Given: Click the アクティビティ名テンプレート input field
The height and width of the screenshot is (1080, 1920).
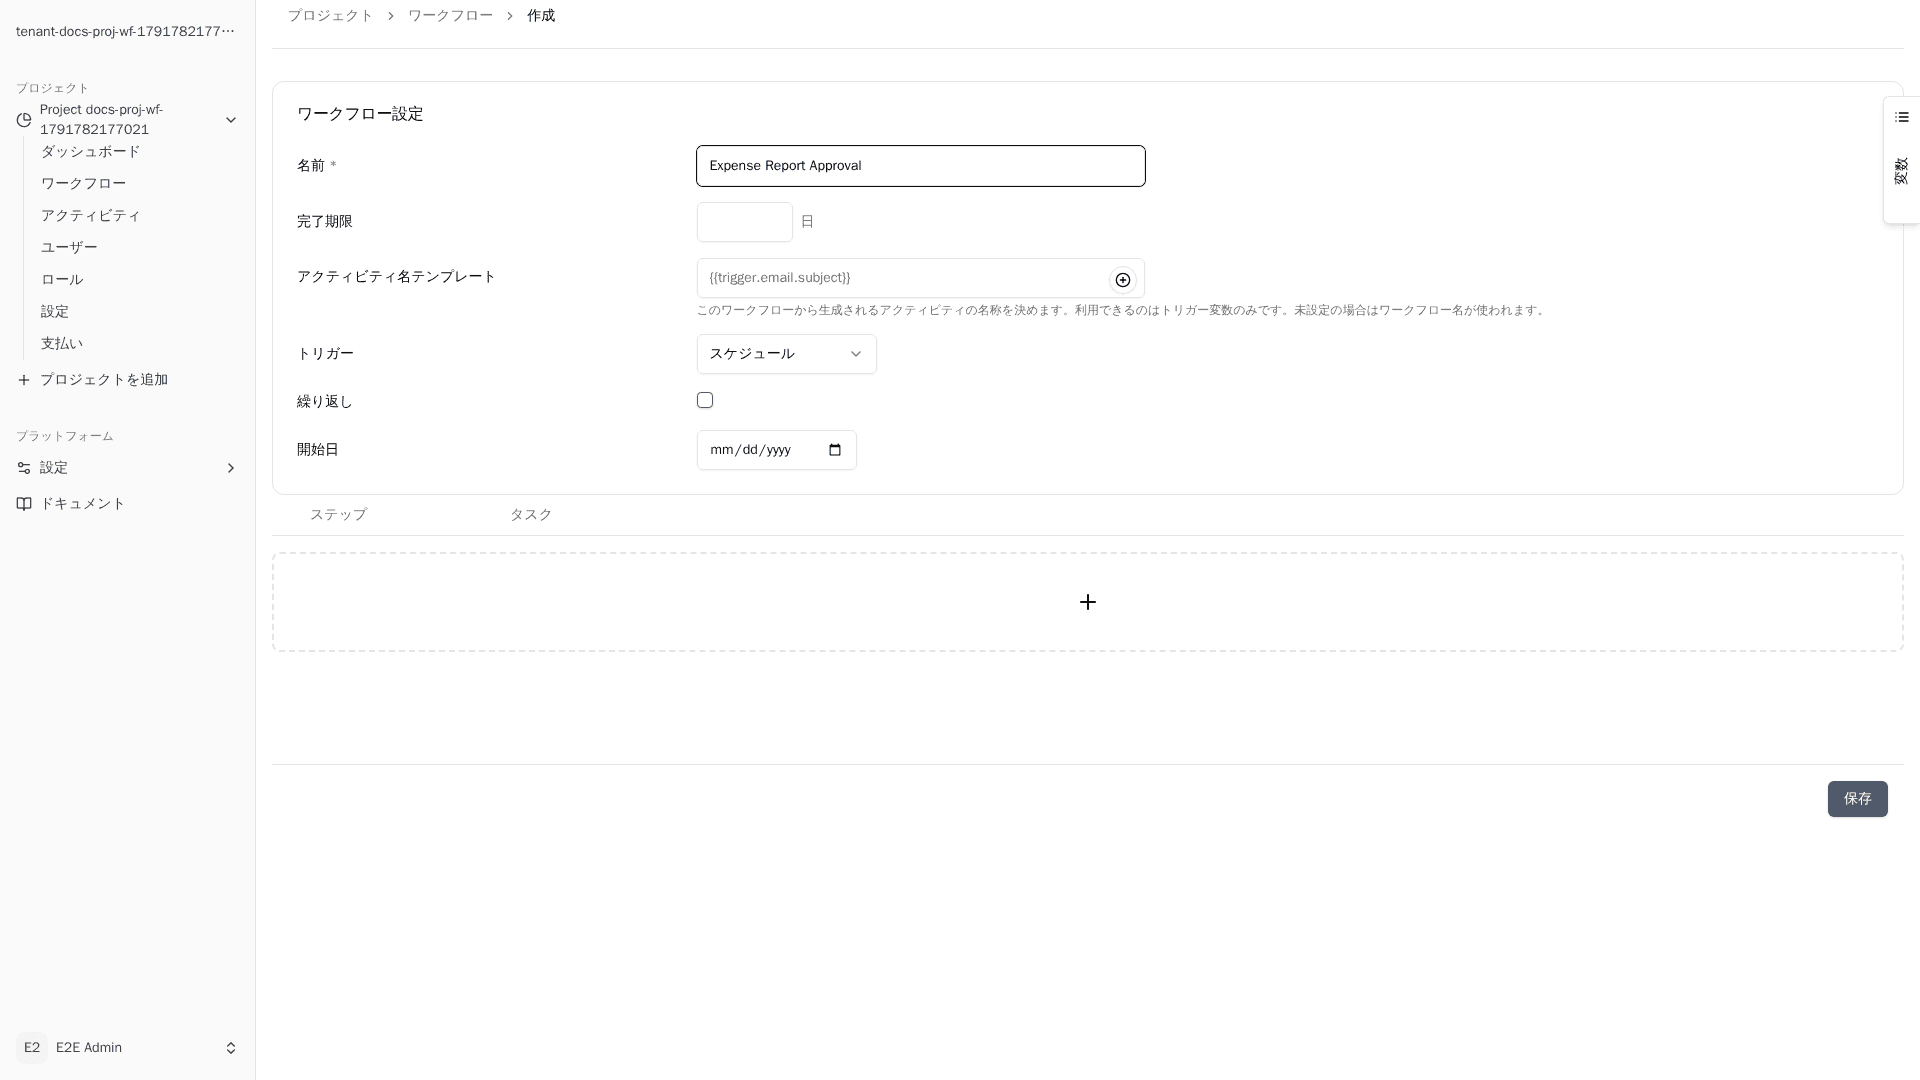Looking at the screenshot, I should click(921, 278).
